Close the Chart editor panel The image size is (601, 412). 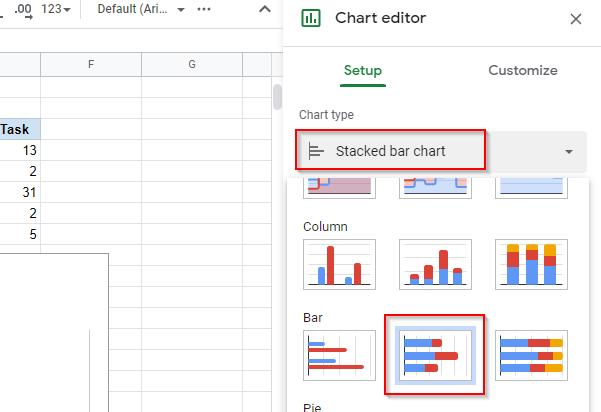coord(575,18)
